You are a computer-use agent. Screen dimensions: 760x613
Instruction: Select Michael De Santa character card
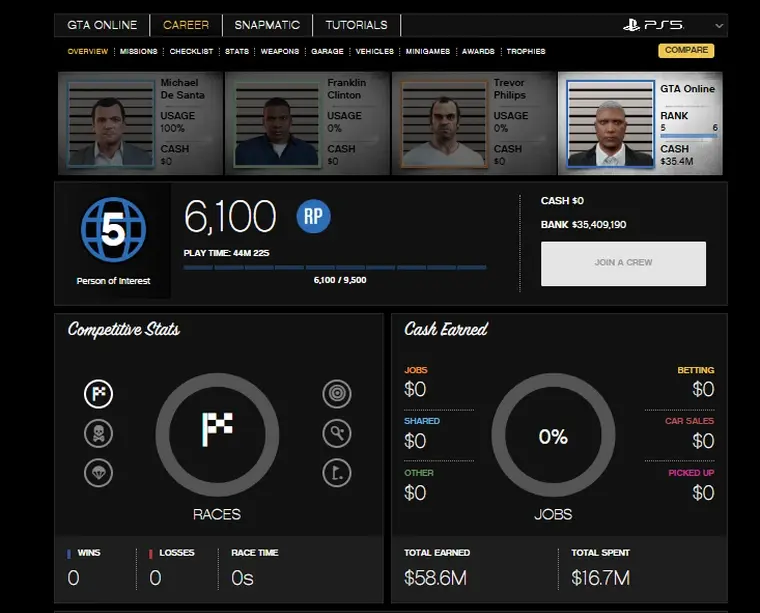point(138,122)
